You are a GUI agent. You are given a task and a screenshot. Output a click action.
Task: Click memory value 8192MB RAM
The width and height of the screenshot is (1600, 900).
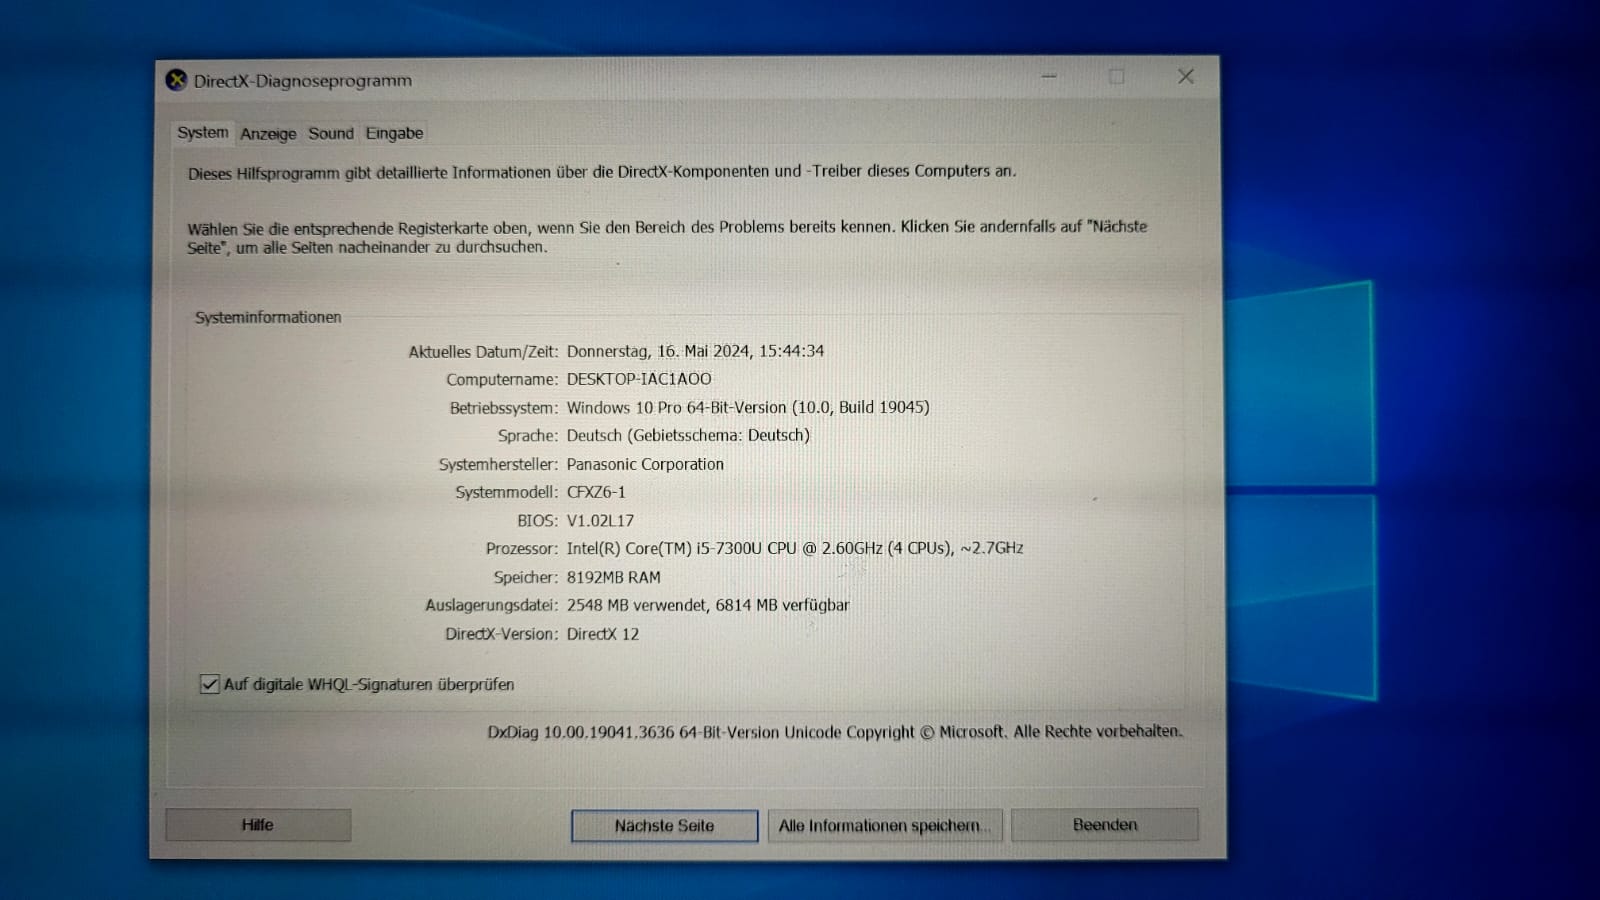(x=613, y=577)
